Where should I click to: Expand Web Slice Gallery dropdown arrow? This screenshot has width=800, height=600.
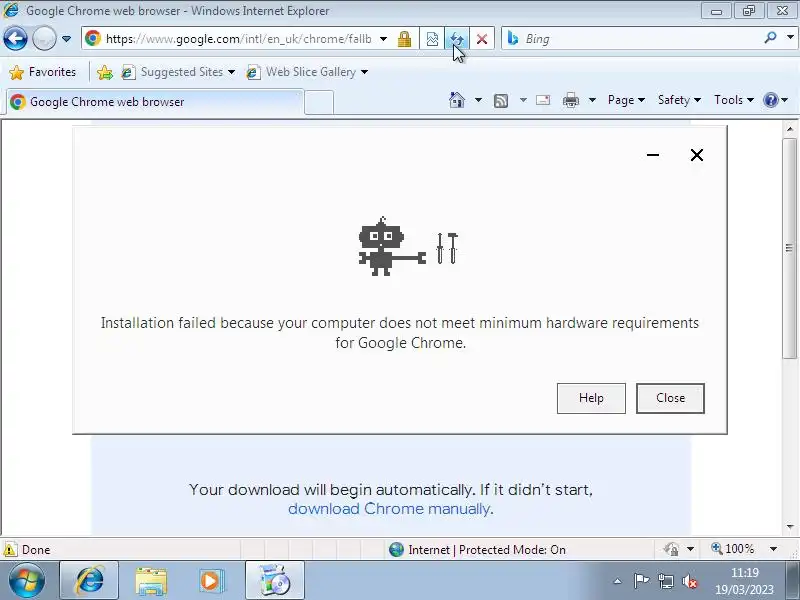click(364, 72)
